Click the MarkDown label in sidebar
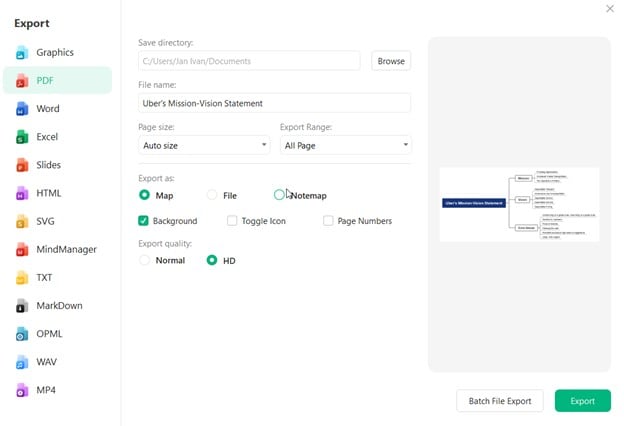This screenshot has width=624, height=426. (59, 306)
